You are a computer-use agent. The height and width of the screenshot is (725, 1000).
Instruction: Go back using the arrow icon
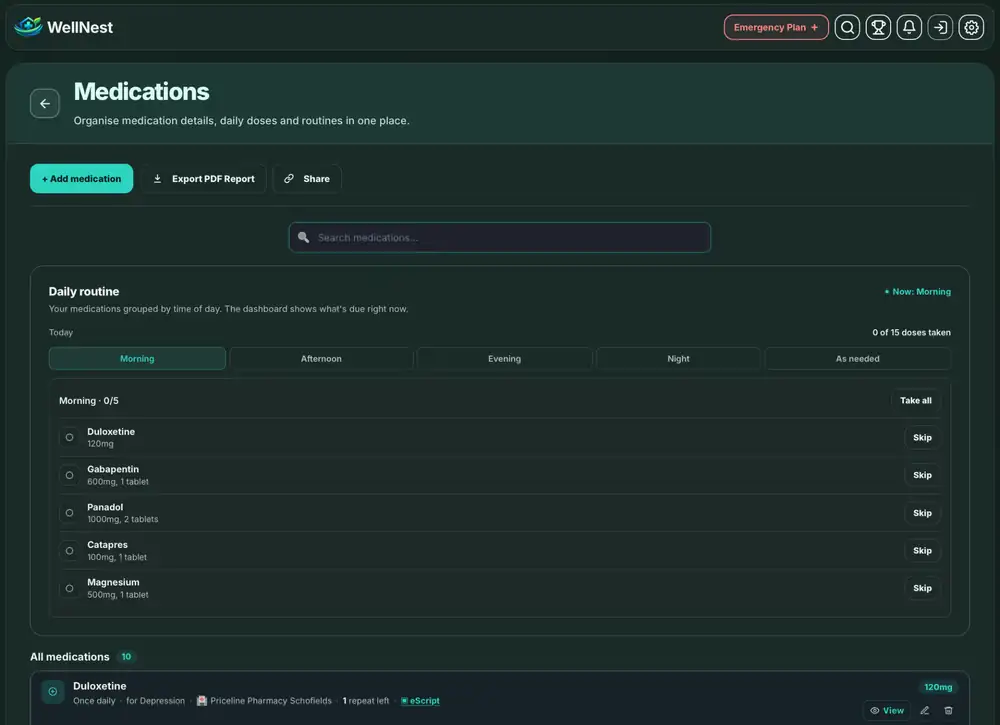pos(45,103)
